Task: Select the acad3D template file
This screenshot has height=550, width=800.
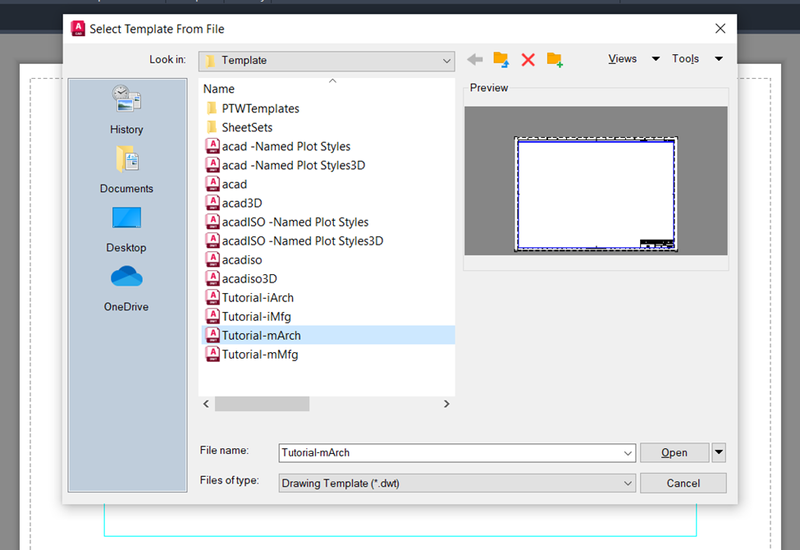Action: point(234,203)
